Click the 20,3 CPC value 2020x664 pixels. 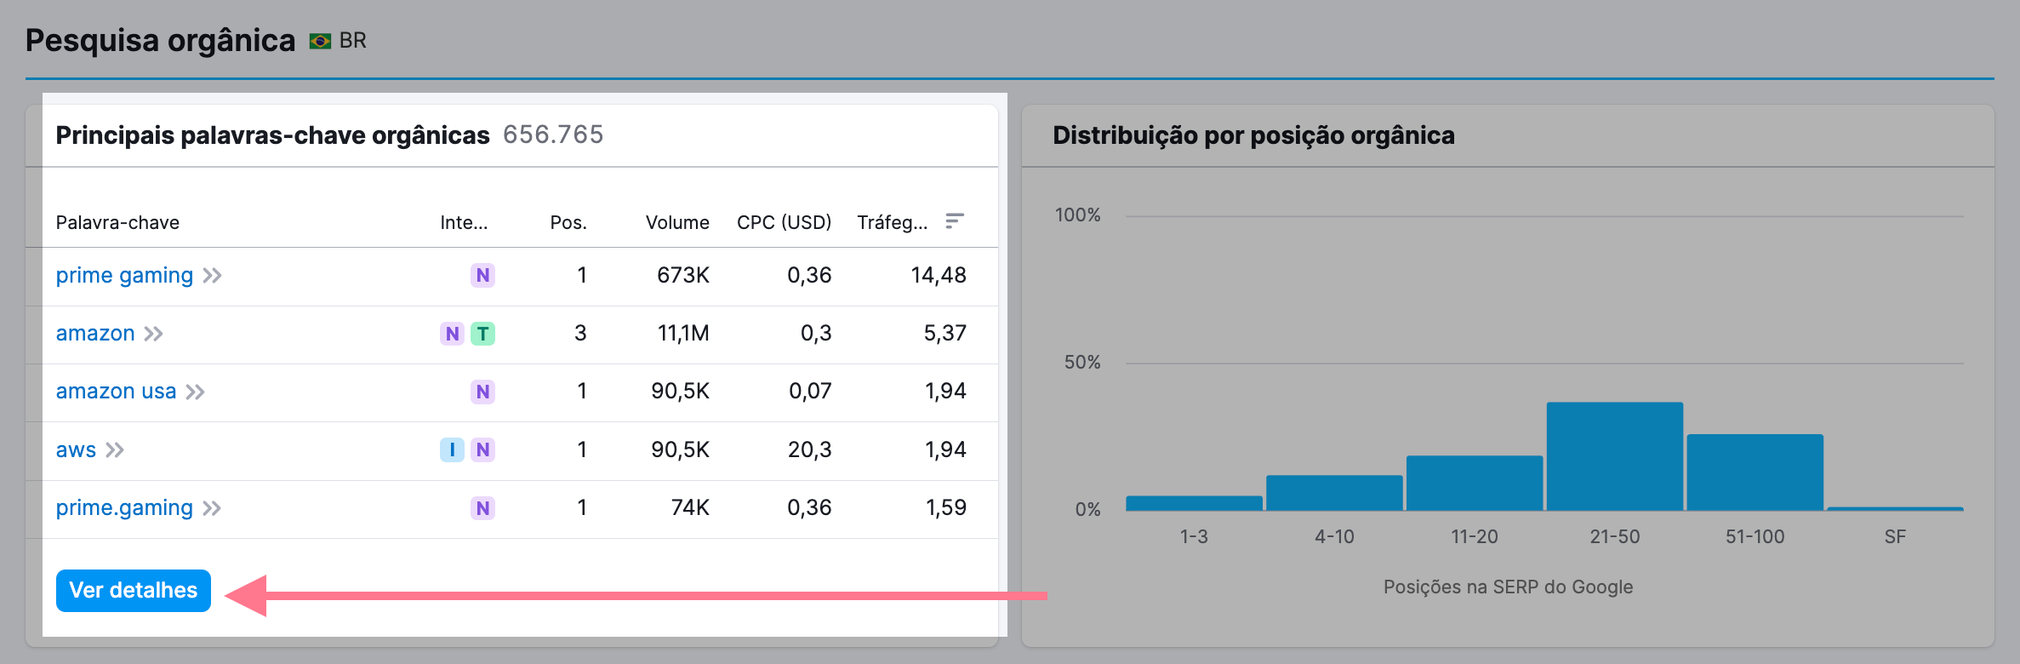[x=810, y=449]
